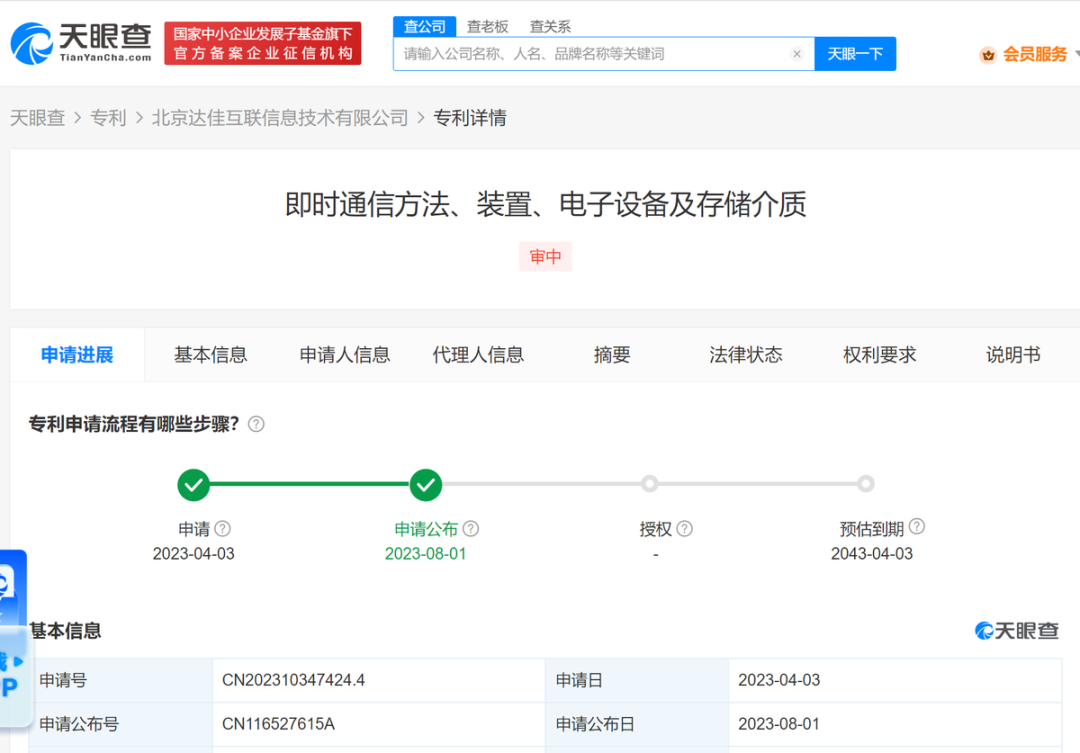Screen dimensions: 1080x753
Task: Click the 天眼一下 search button
Action: 855,53
